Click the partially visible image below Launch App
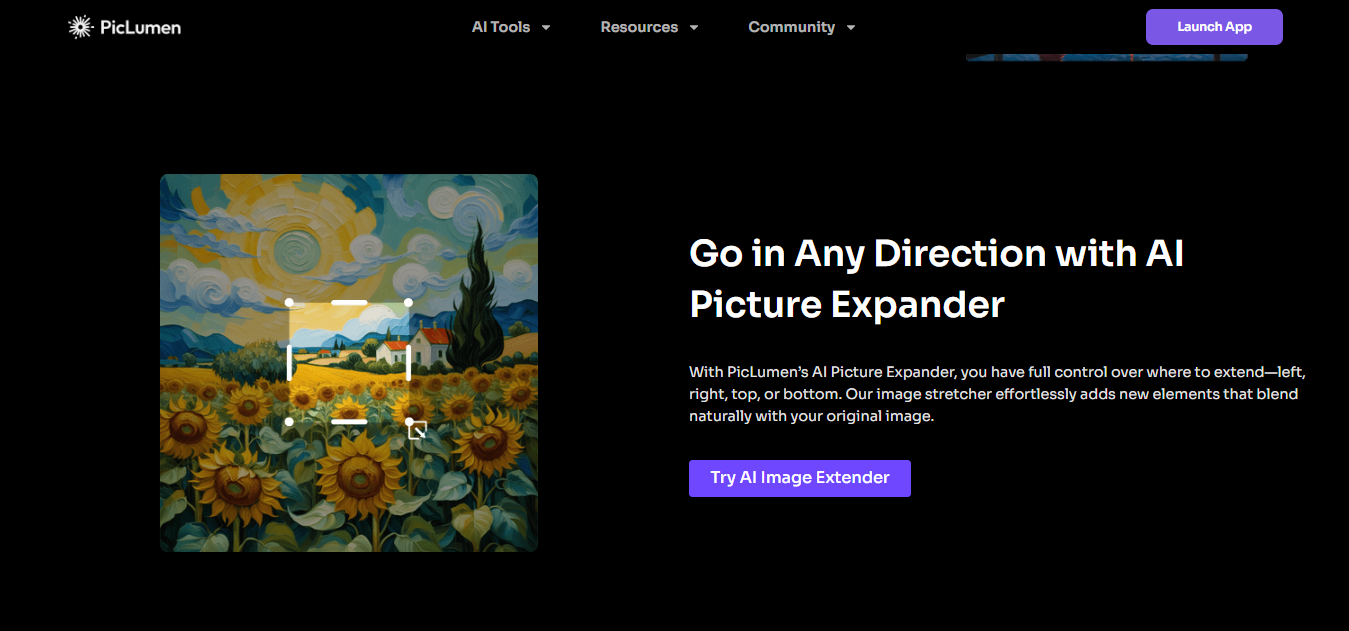Image resolution: width=1349 pixels, height=631 pixels. tap(1106, 56)
